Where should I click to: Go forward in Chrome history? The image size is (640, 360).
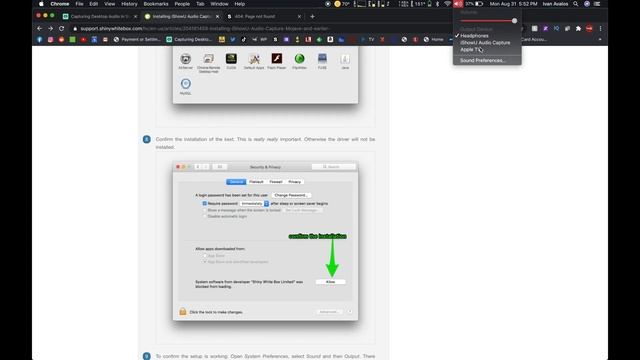point(51,29)
